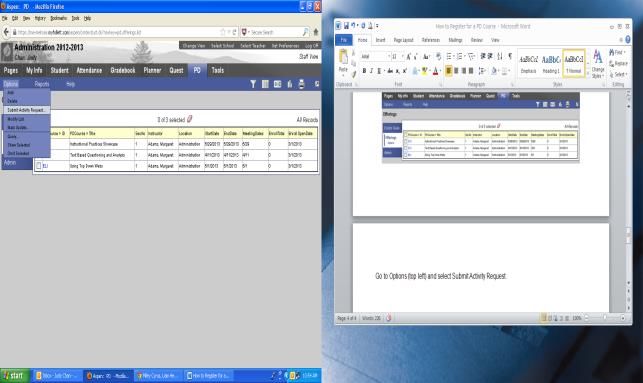Show paragraph marks with the pilcrow icon
This screenshot has height=383, width=643.
510,56
